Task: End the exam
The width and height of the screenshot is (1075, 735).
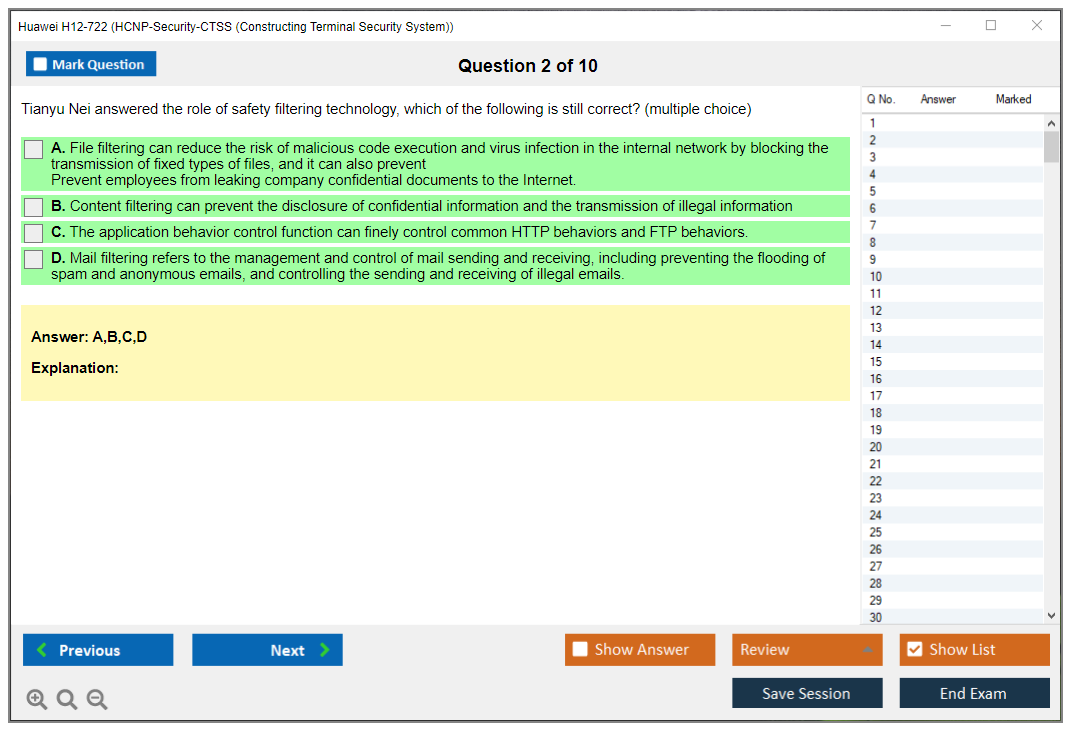Action: point(973,693)
